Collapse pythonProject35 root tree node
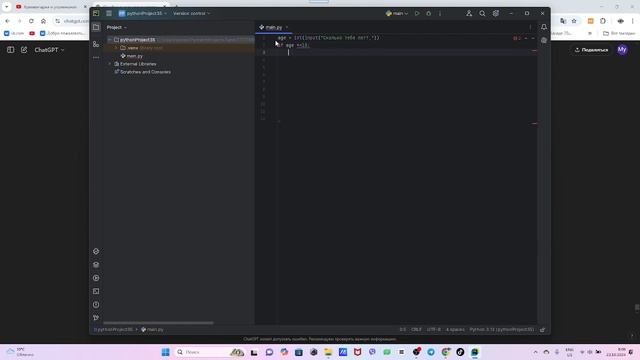The width and height of the screenshot is (640, 360). [x=109, y=40]
